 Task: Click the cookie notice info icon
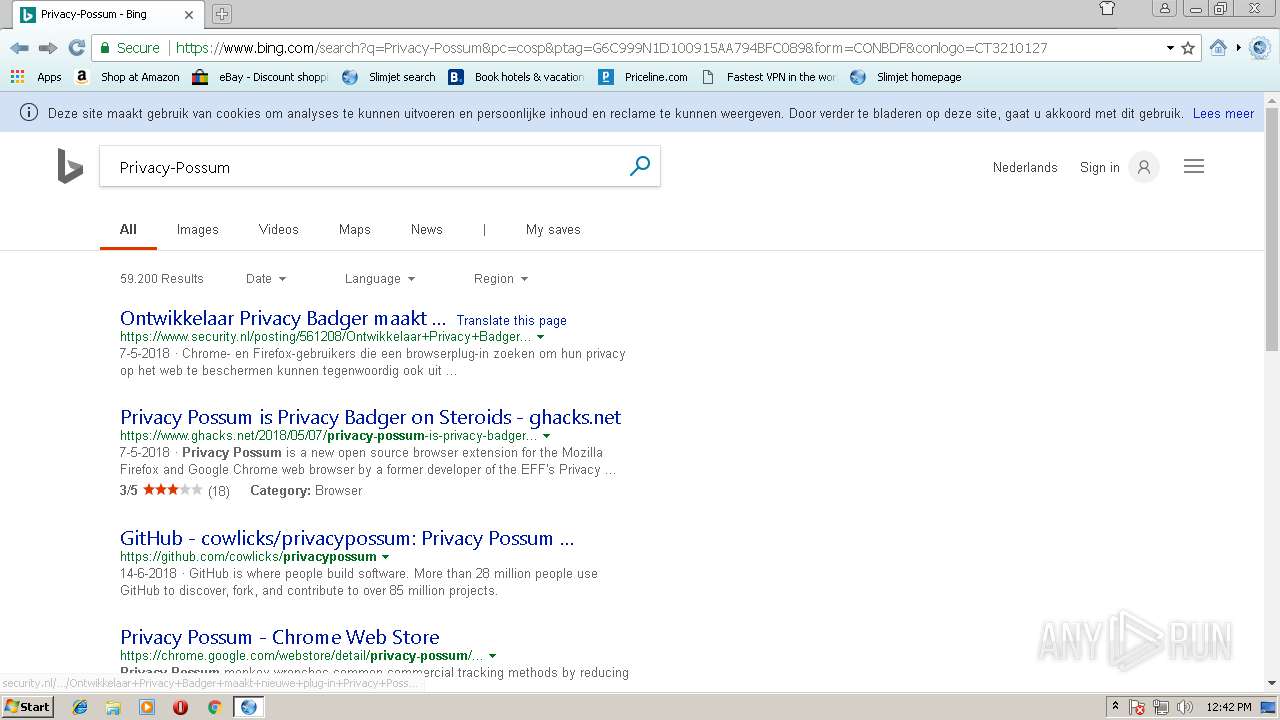pos(29,113)
